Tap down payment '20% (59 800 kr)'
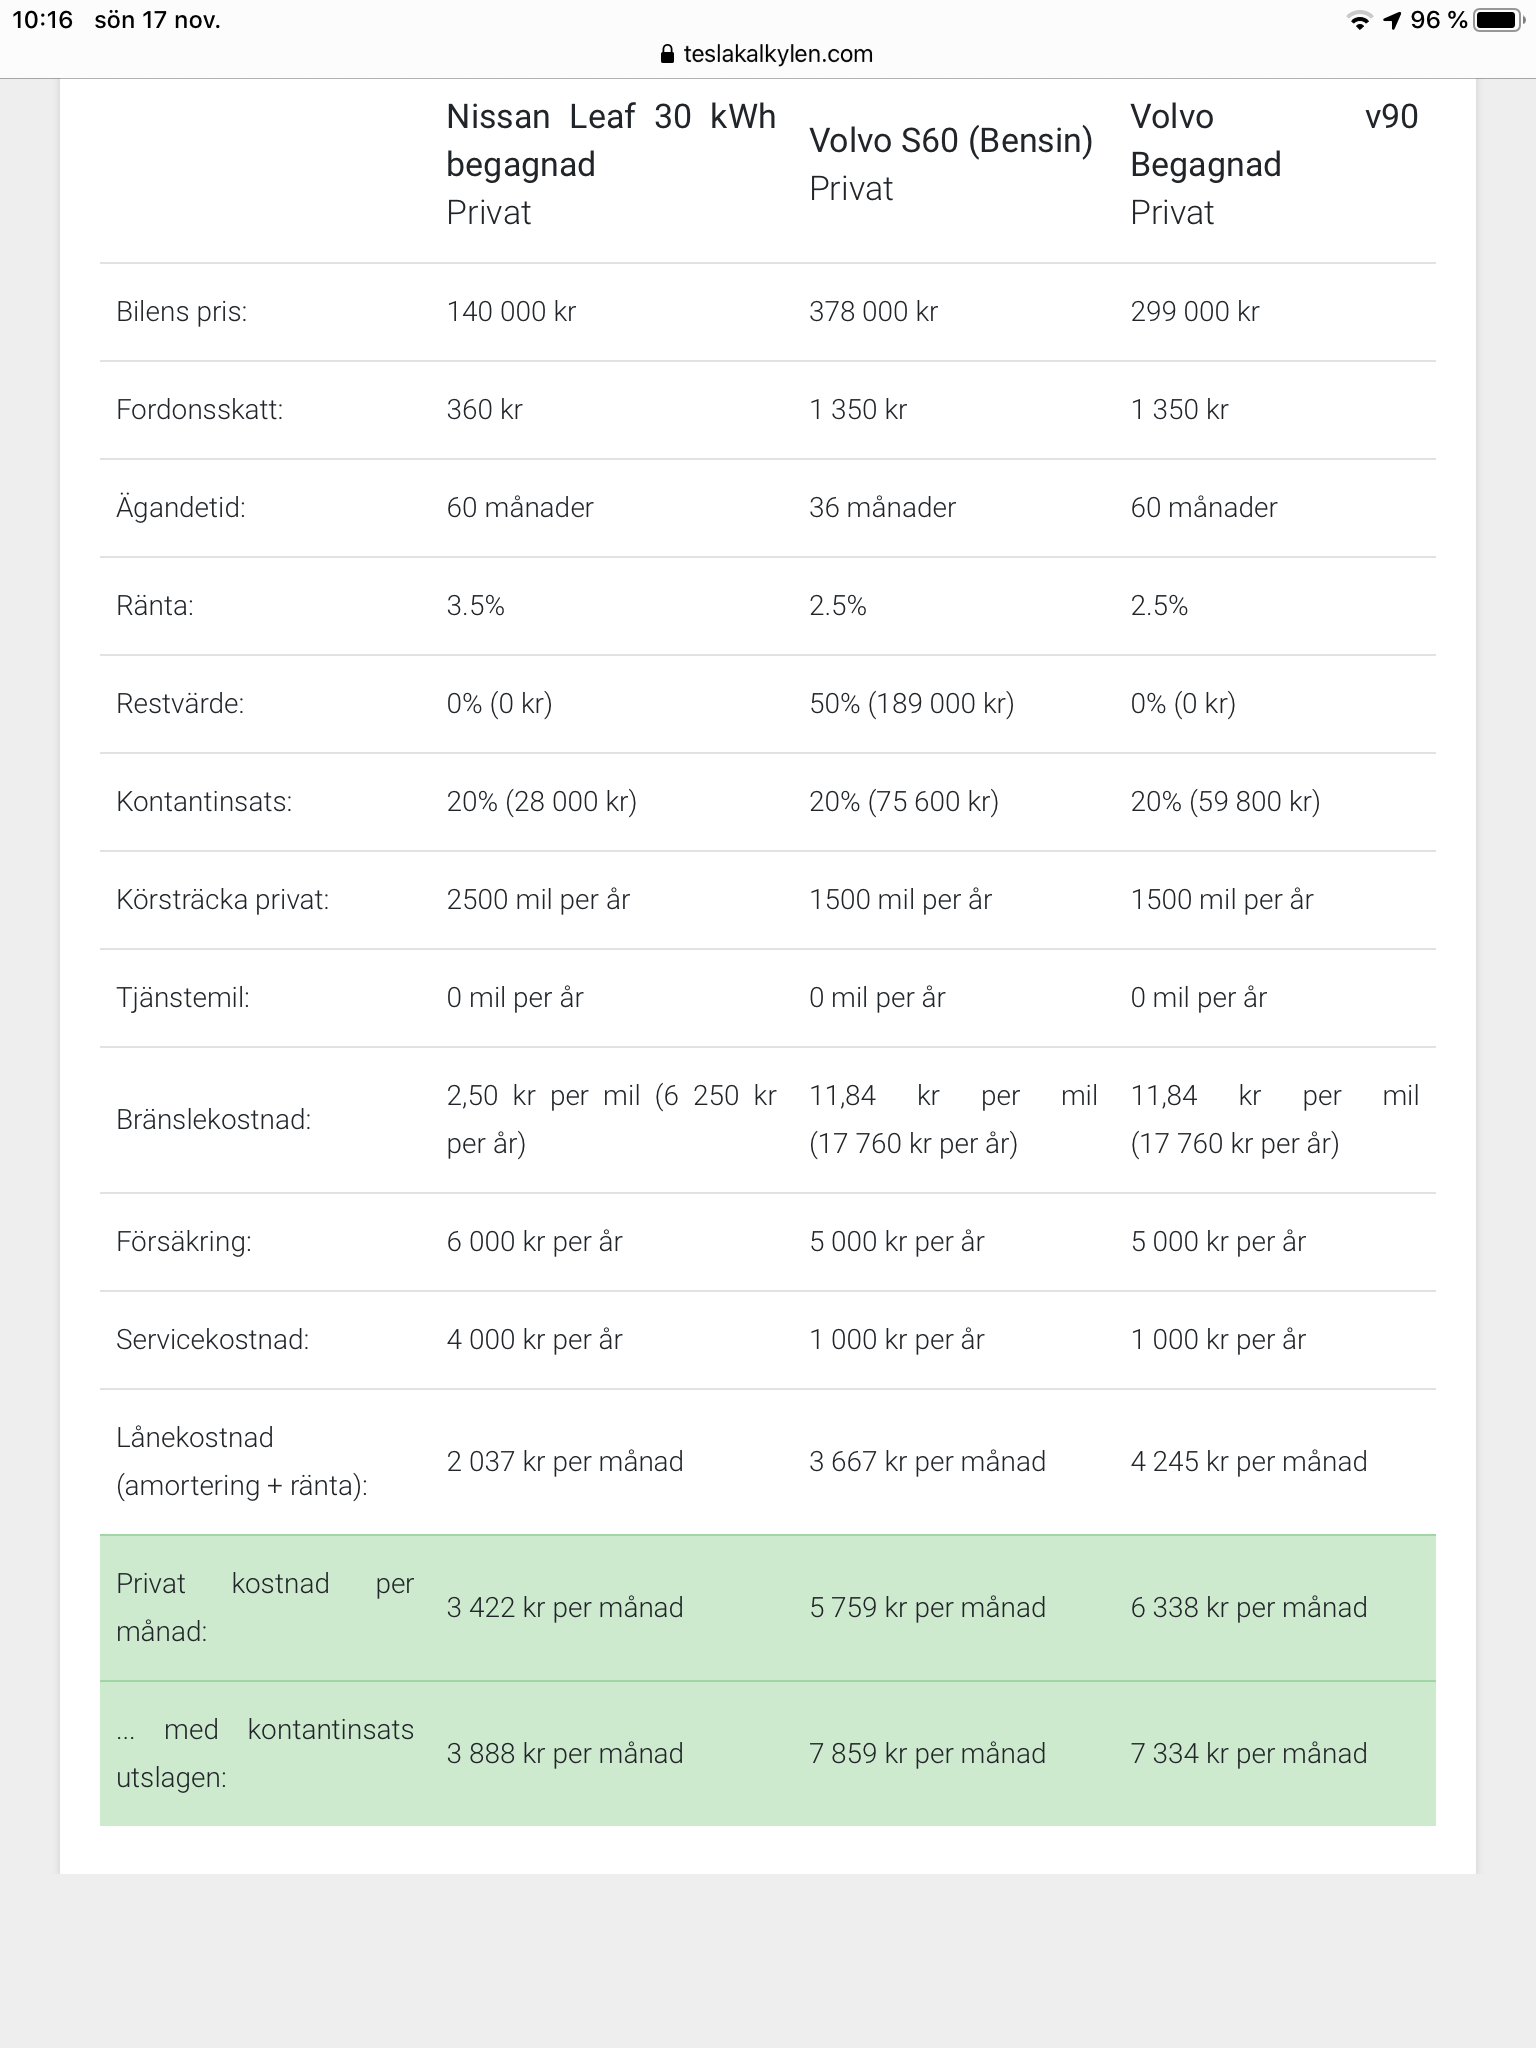1536x2048 pixels. point(1225,801)
